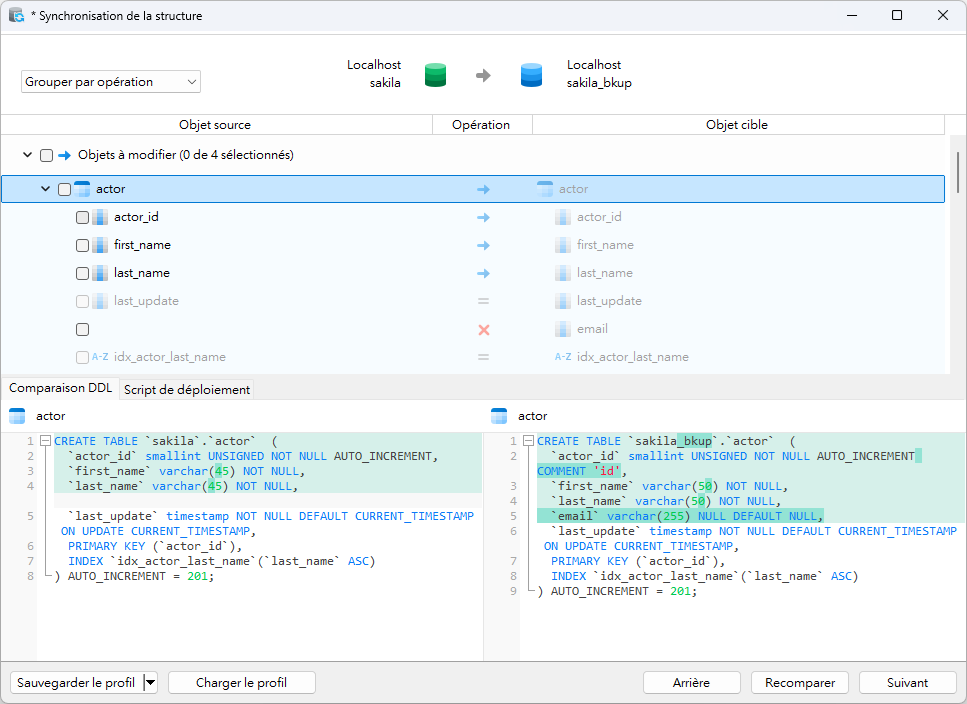Open the Grouper par opération dropdown
967x704 pixels.
point(111,82)
